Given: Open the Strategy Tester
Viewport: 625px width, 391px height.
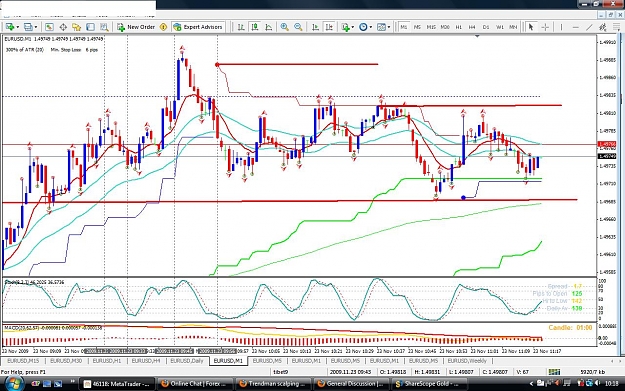Looking at the screenshot, I should (104, 27).
